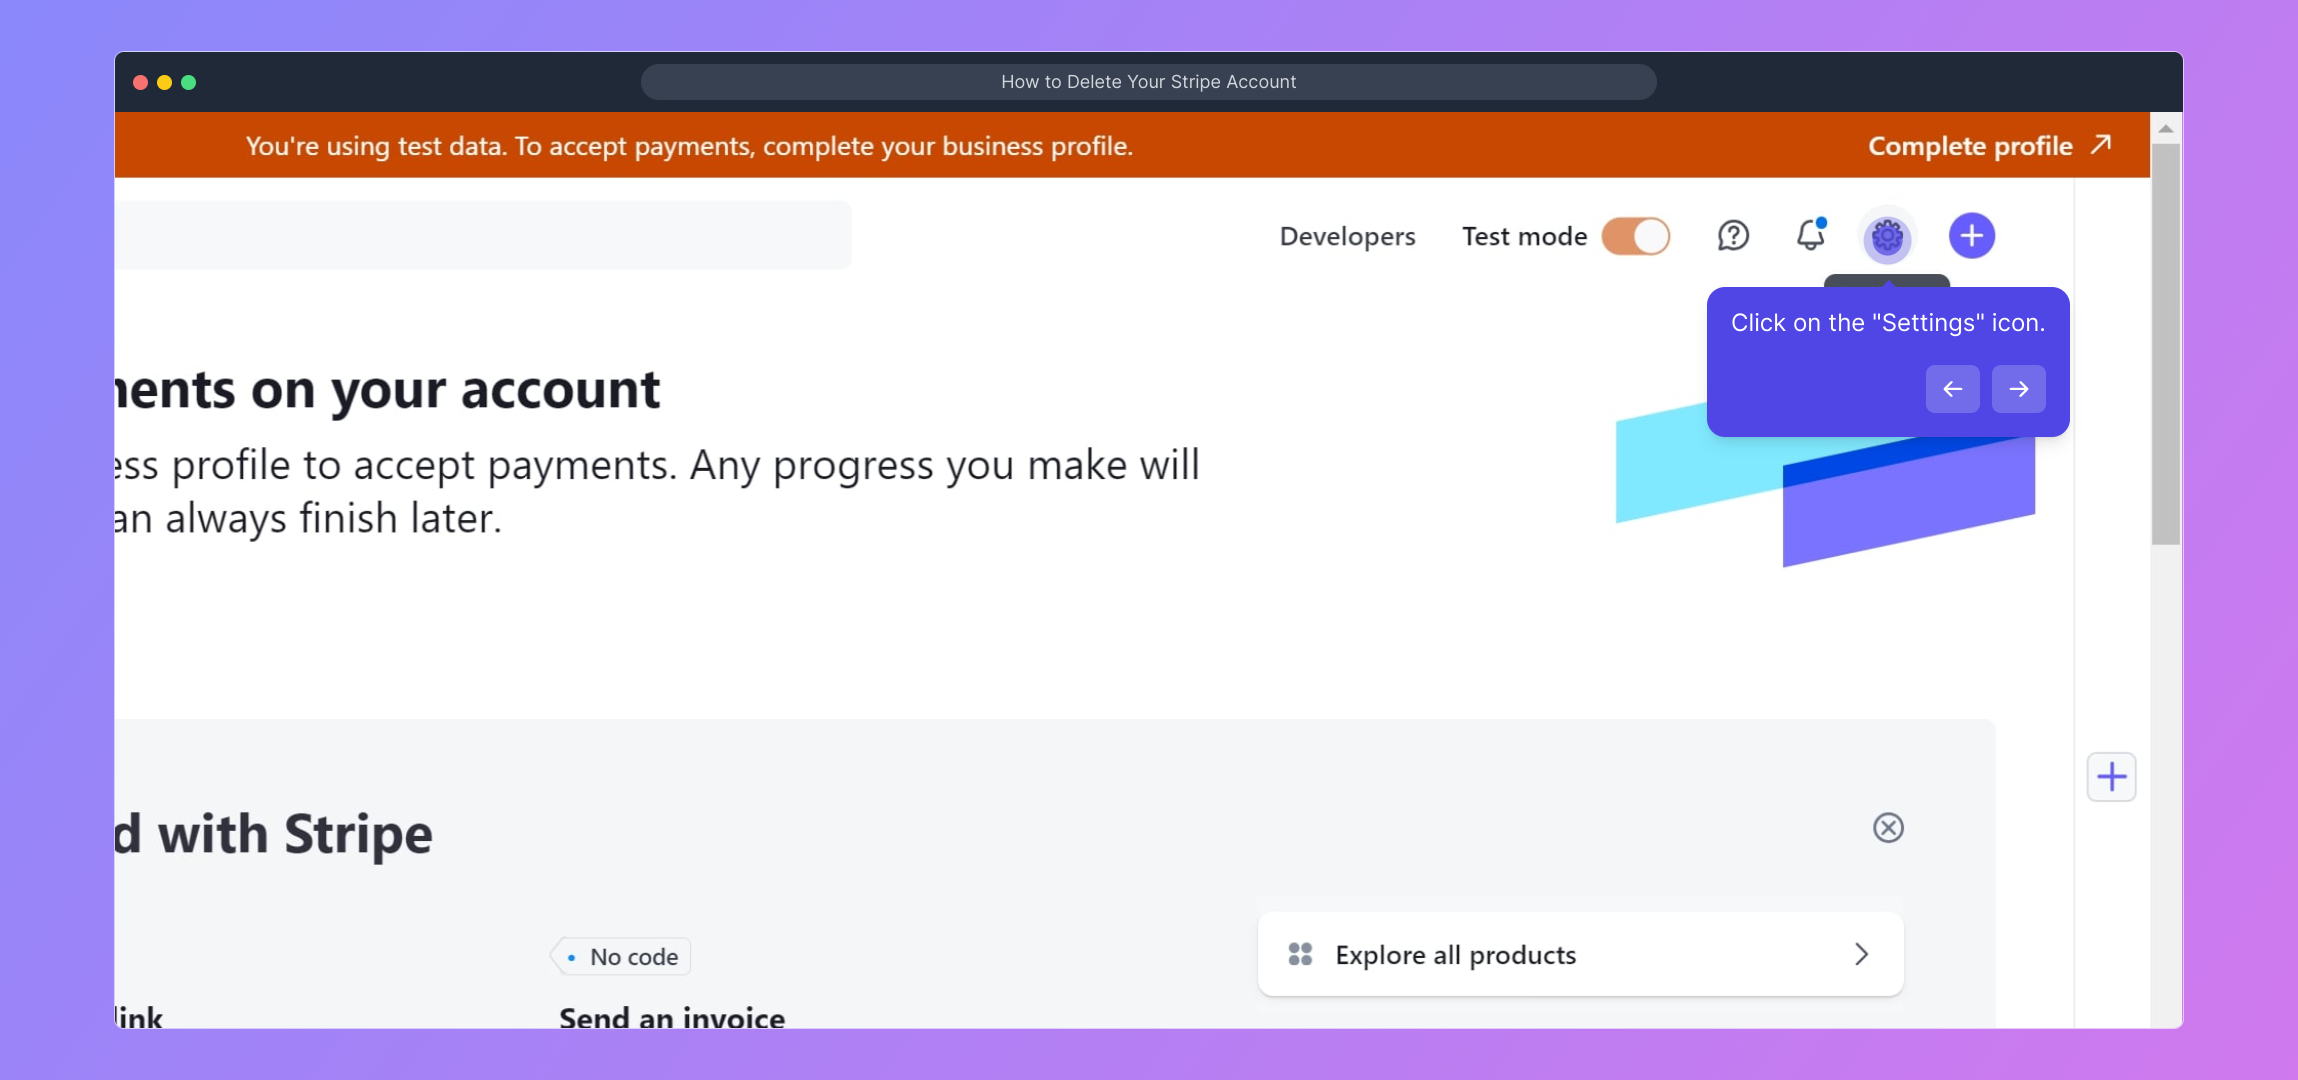Open the Developers menu

click(x=1347, y=237)
